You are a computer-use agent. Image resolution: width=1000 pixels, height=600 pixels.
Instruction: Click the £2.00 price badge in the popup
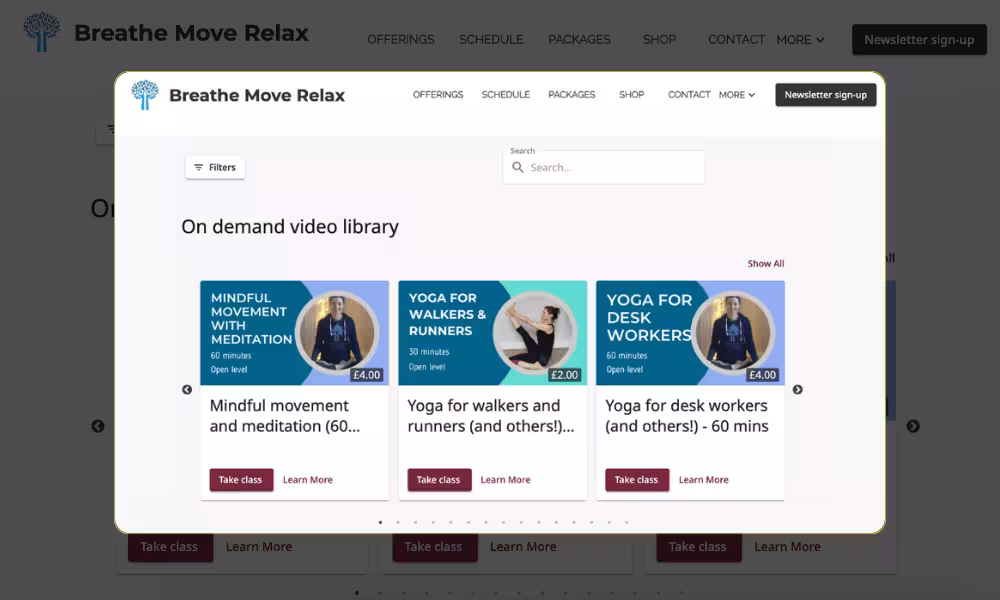pyautogui.click(x=564, y=375)
